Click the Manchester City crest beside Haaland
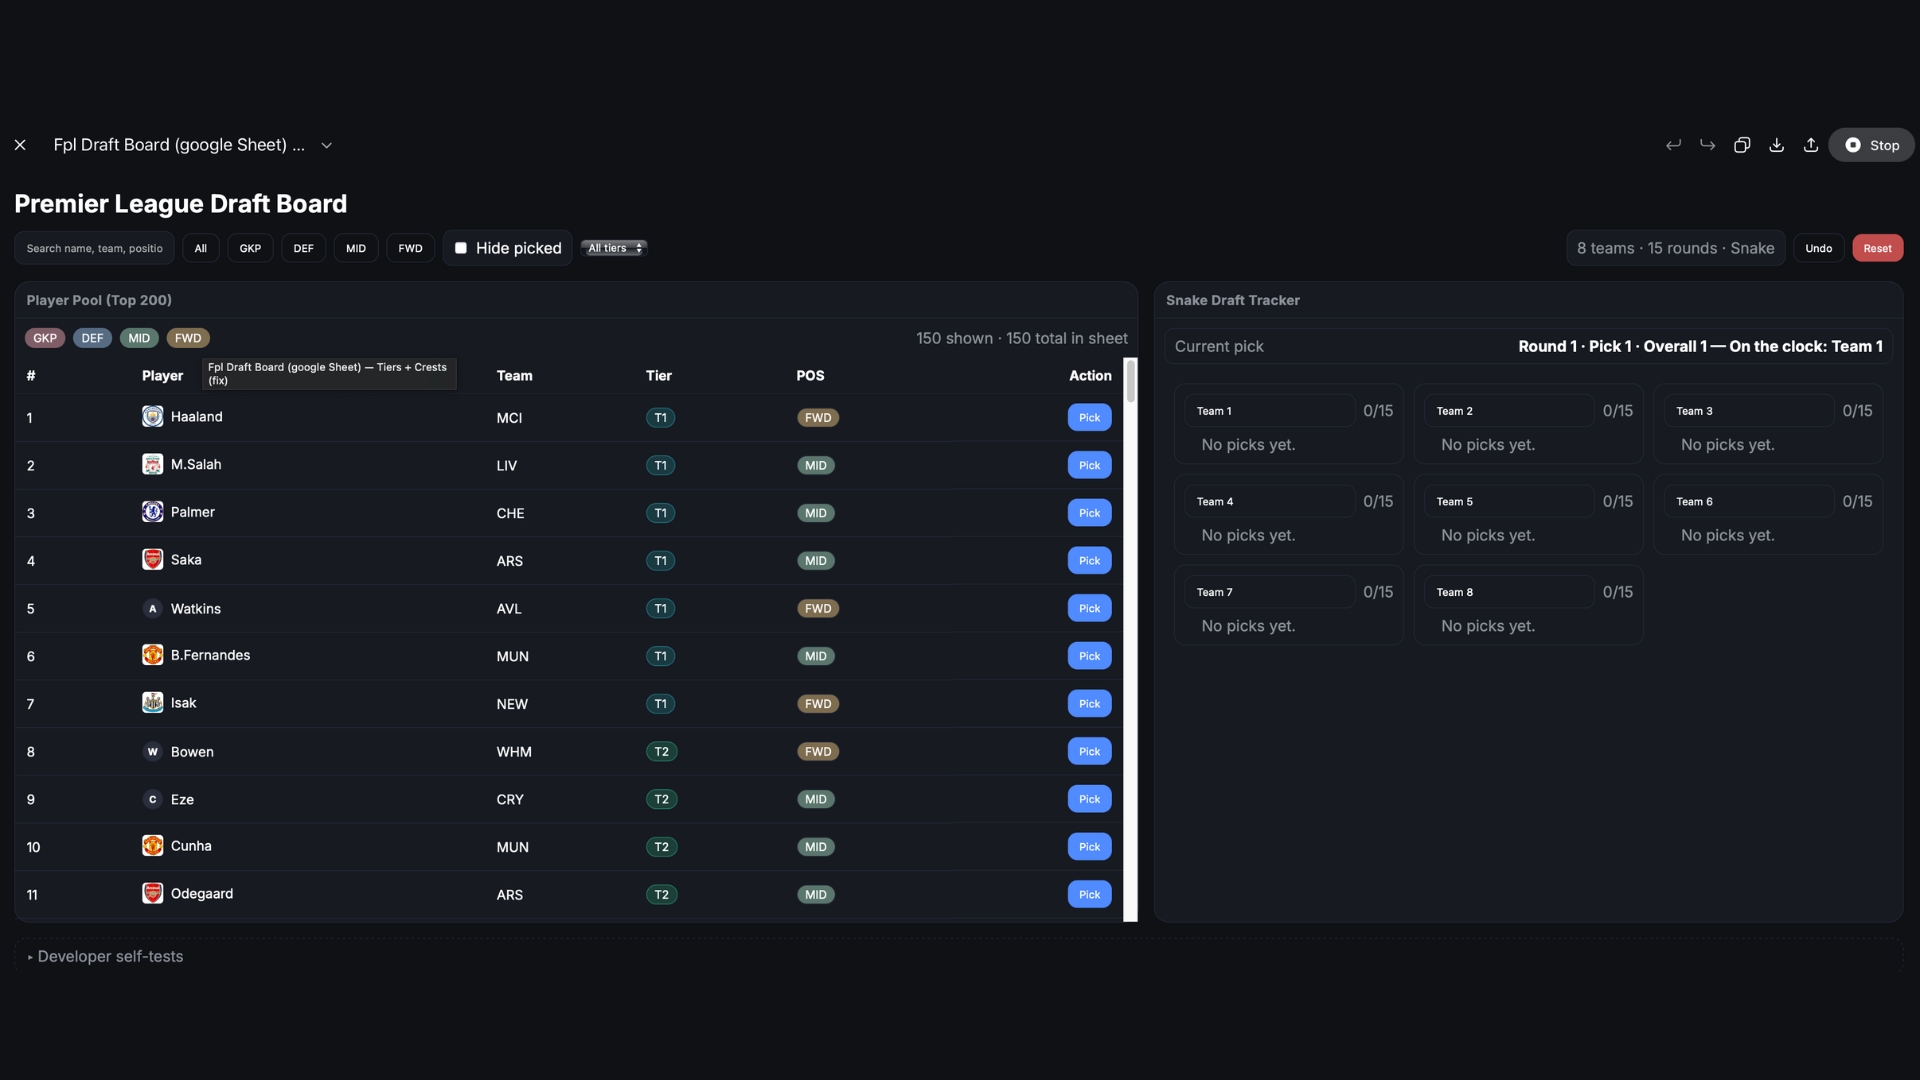The height and width of the screenshot is (1080, 1920). [x=152, y=416]
